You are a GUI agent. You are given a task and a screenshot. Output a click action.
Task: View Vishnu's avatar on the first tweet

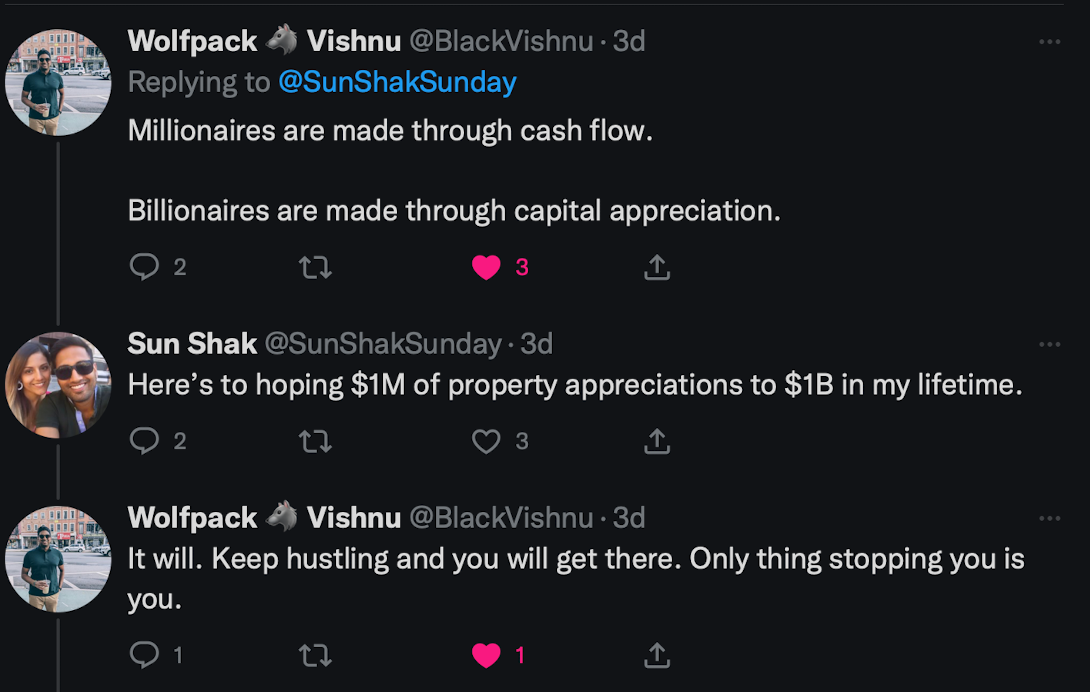pyautogui.click(x=58, y=82)
